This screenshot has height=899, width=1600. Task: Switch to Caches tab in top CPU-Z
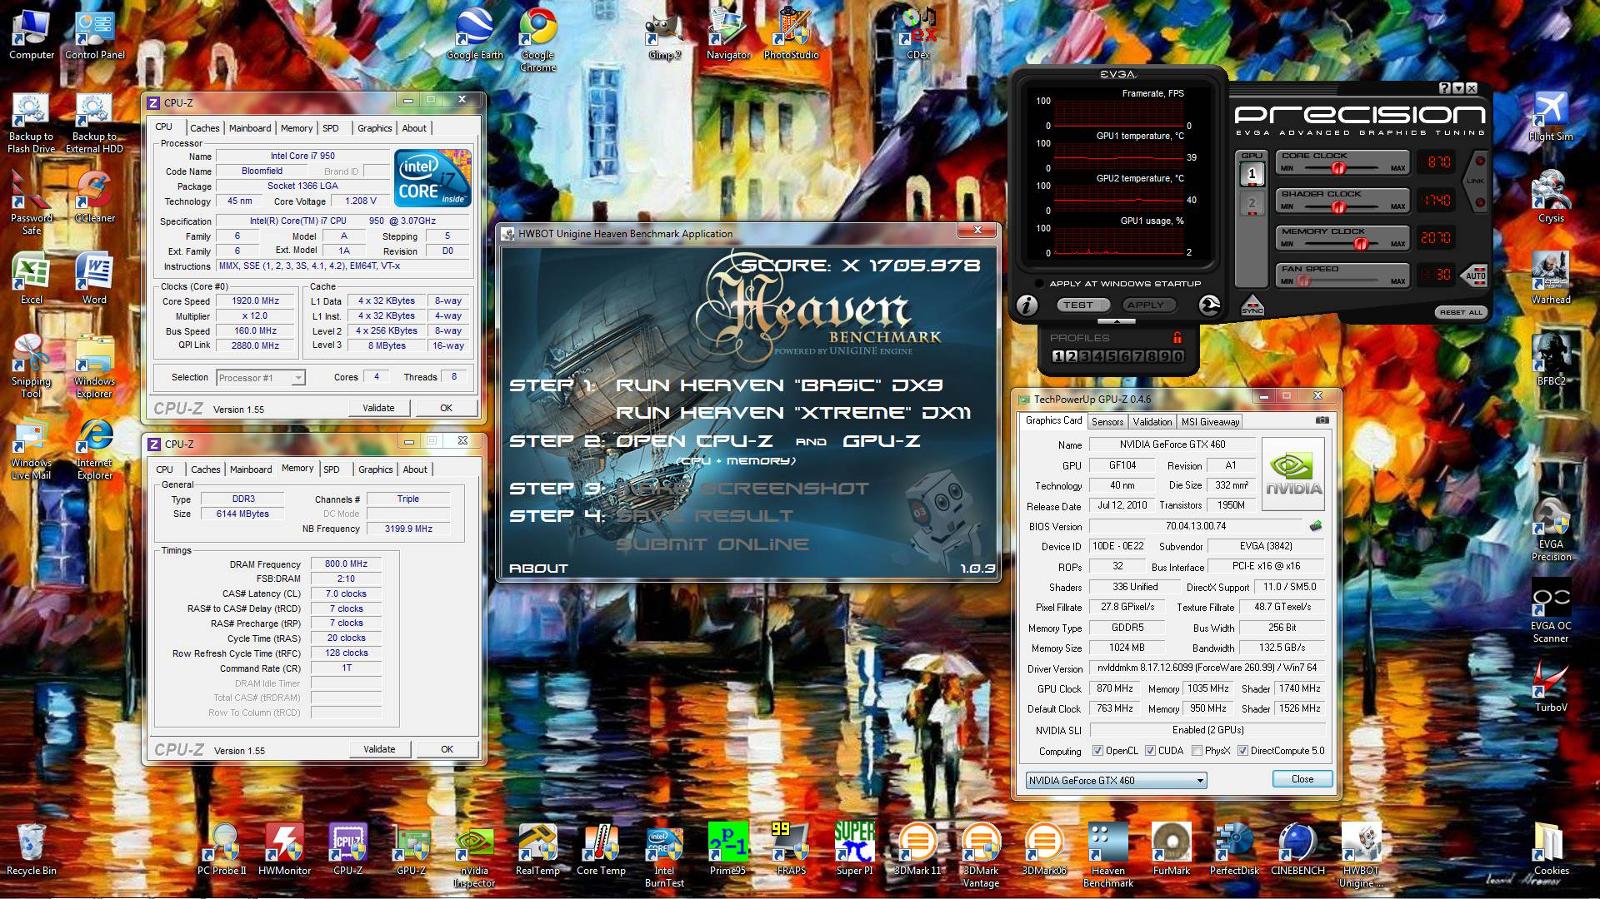pyautogui.click(x=205, y=128)
